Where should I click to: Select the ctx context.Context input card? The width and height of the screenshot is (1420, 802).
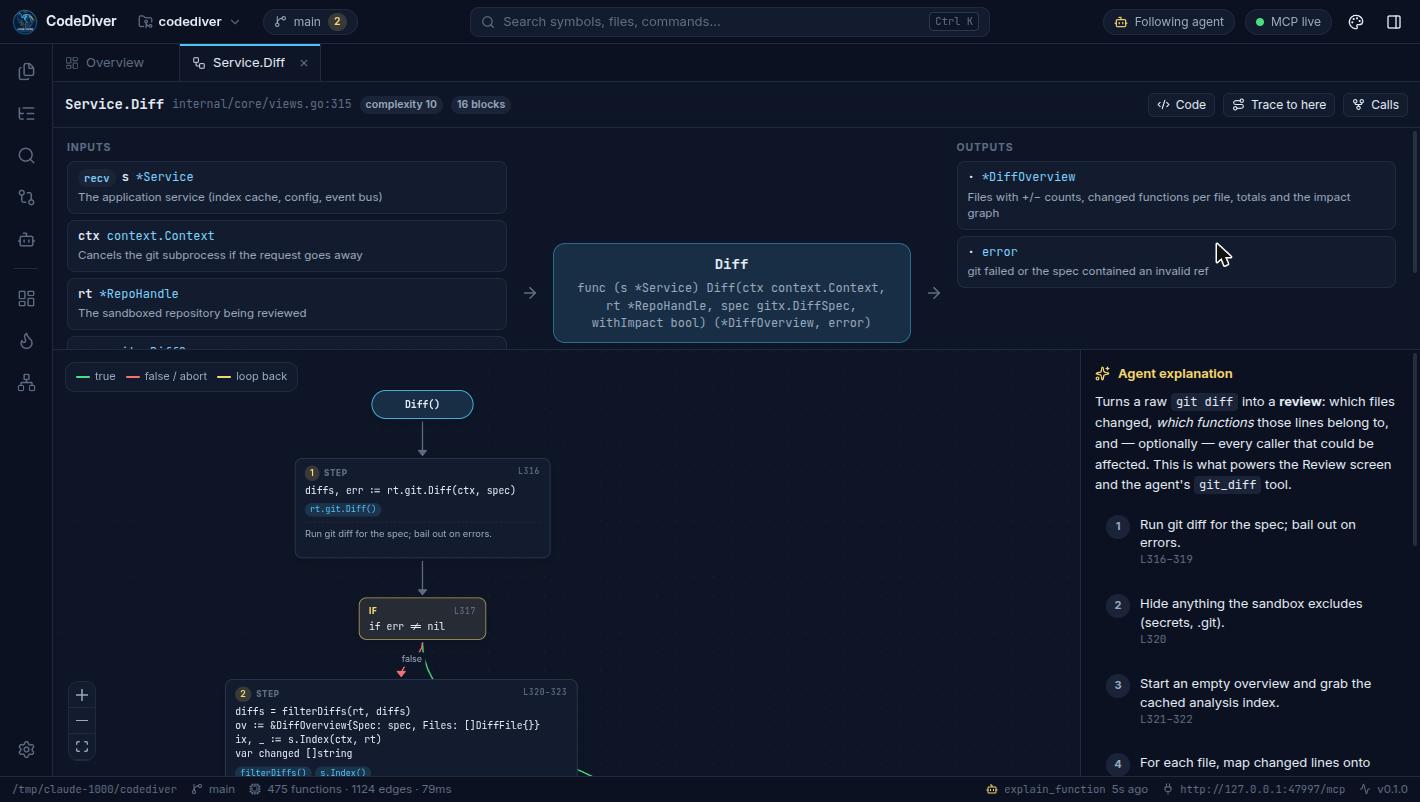(x=287, y=246)
